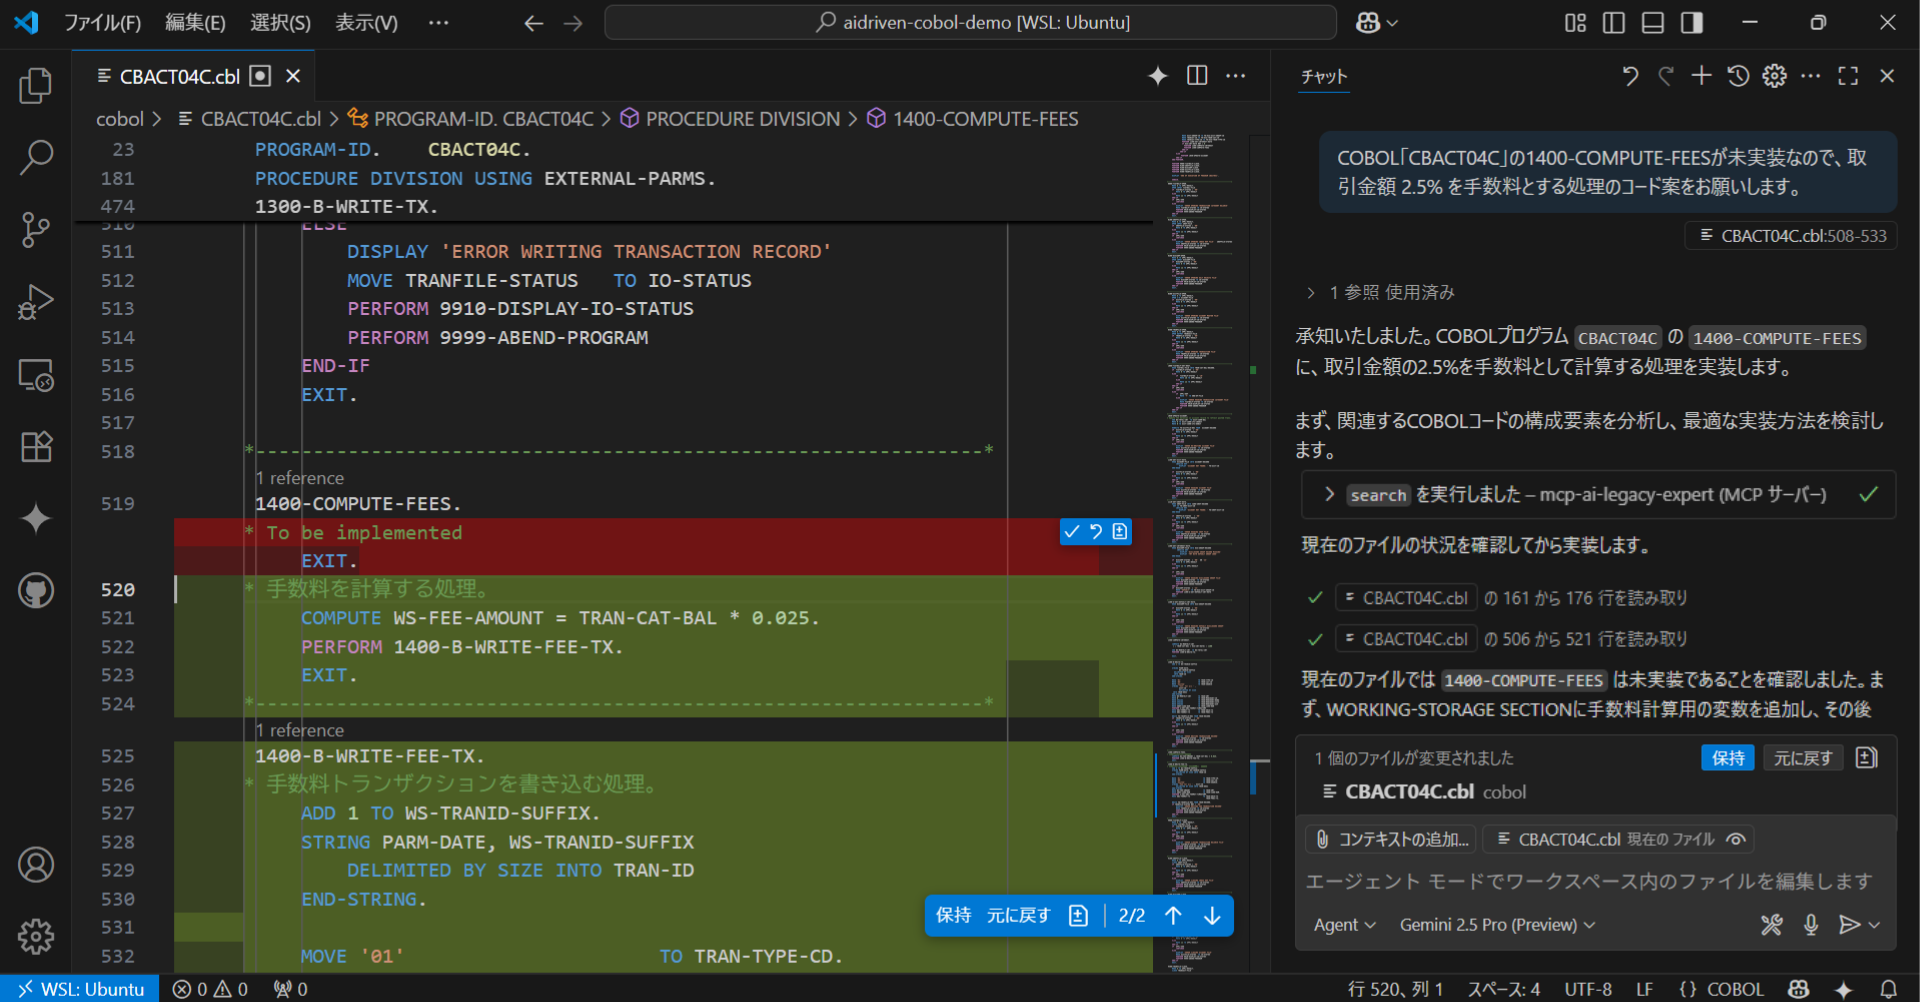Viewport: 1920px width, 1002px height.
Task: Start a new chat with plus icon
Action: point(1701,76)
